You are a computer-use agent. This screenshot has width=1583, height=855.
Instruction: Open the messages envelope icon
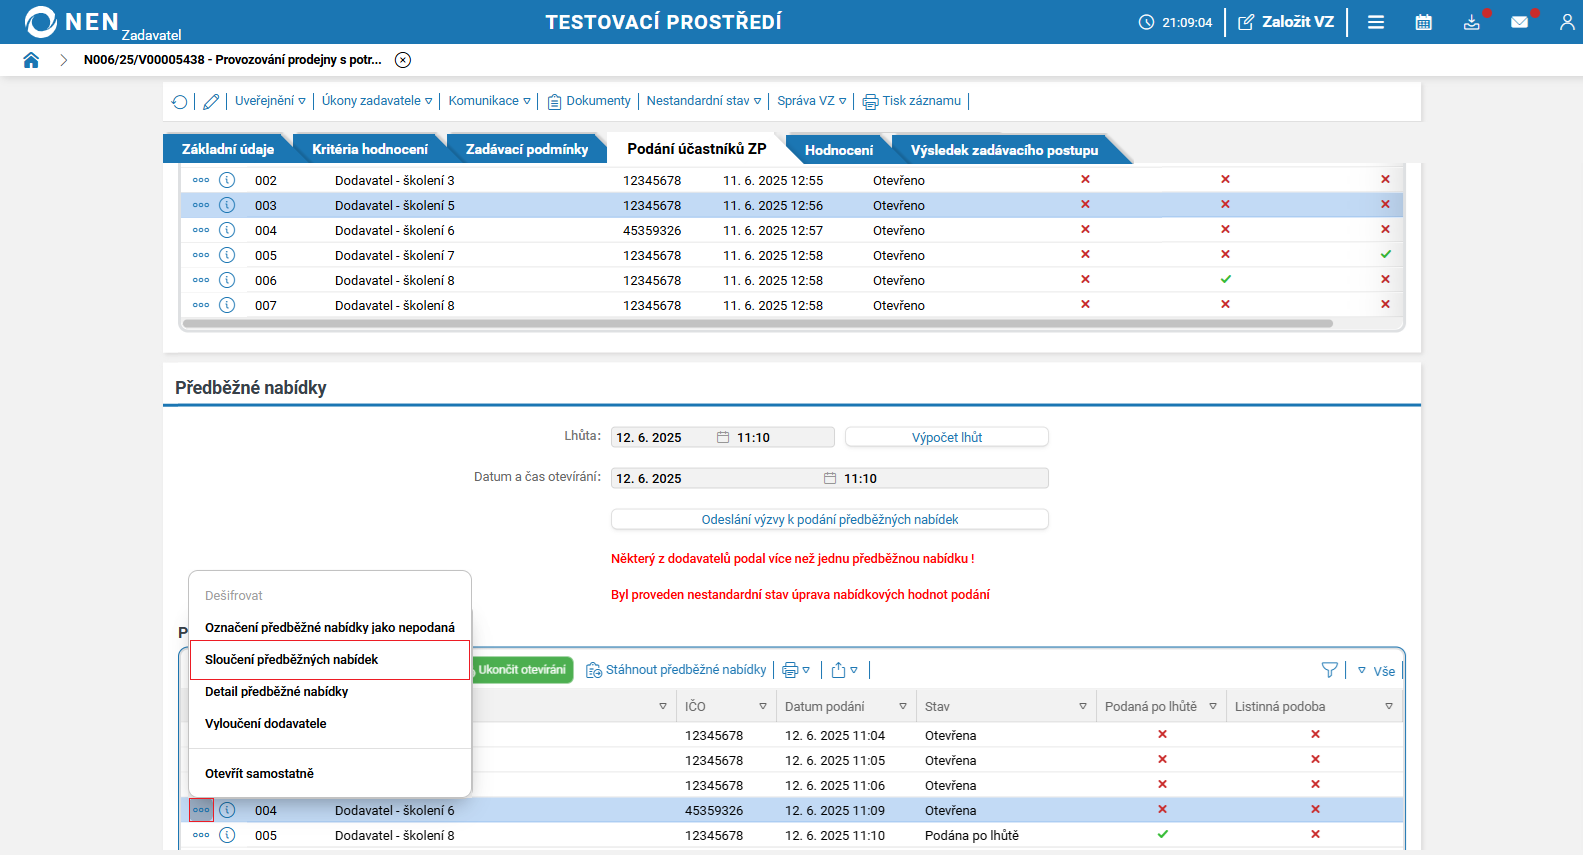tap(1519, 22)
